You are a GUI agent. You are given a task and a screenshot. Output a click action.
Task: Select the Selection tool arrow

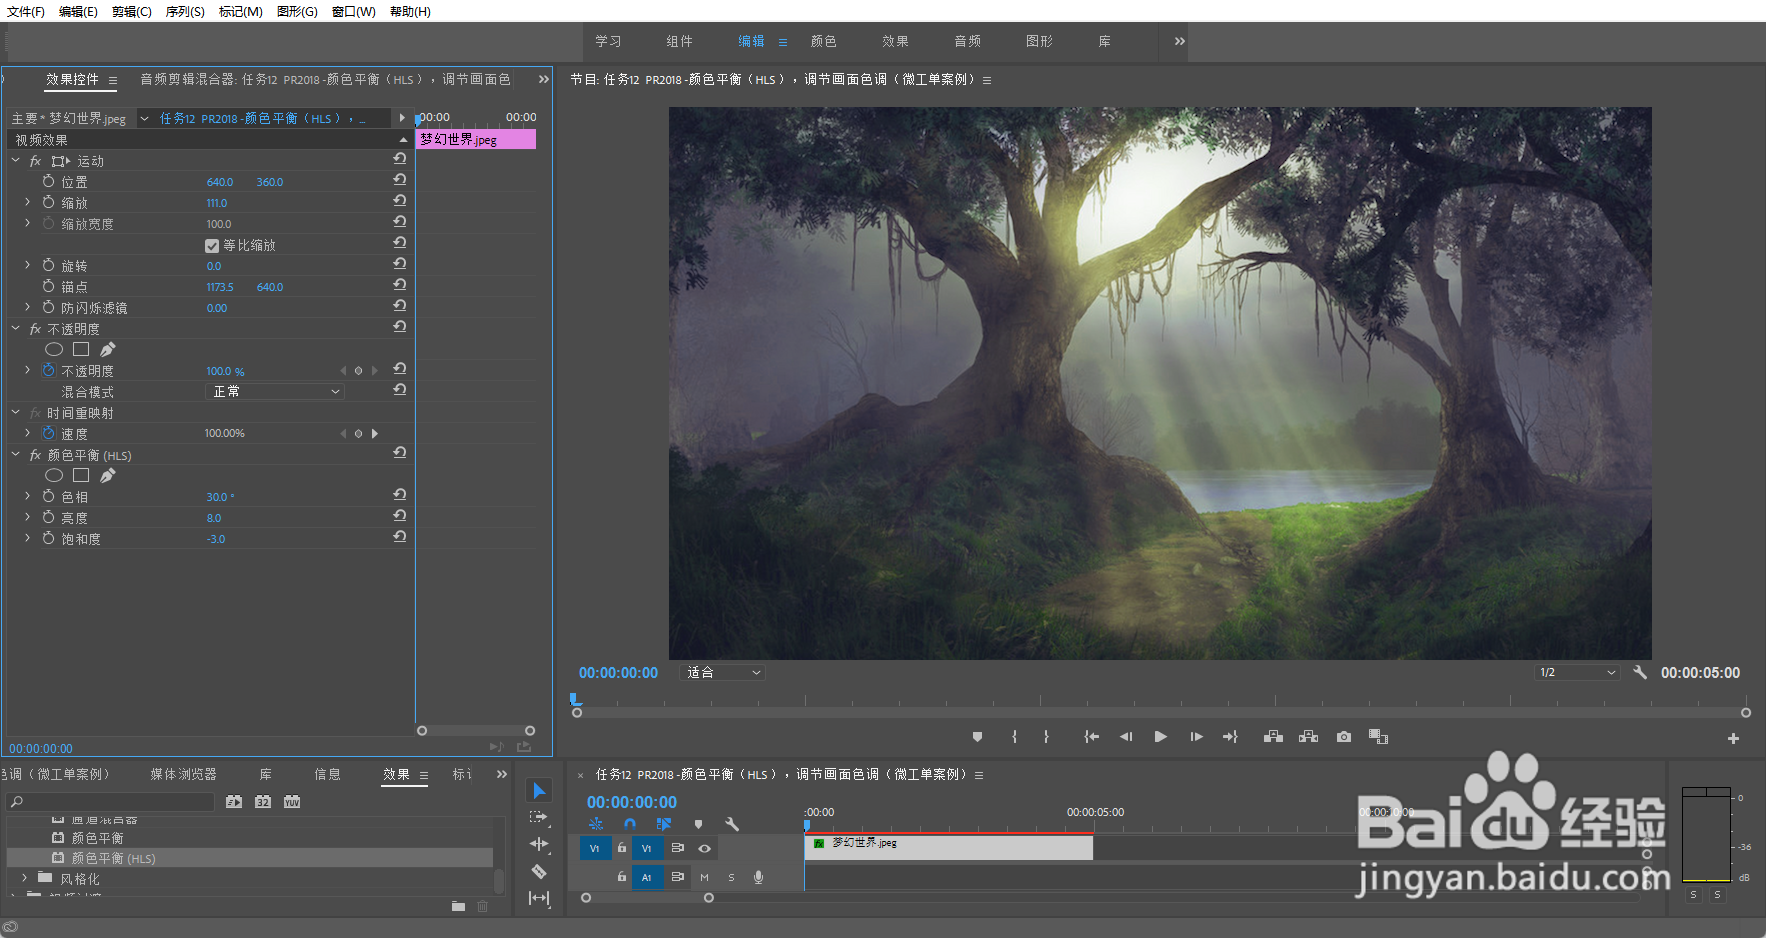pos(539,791)
